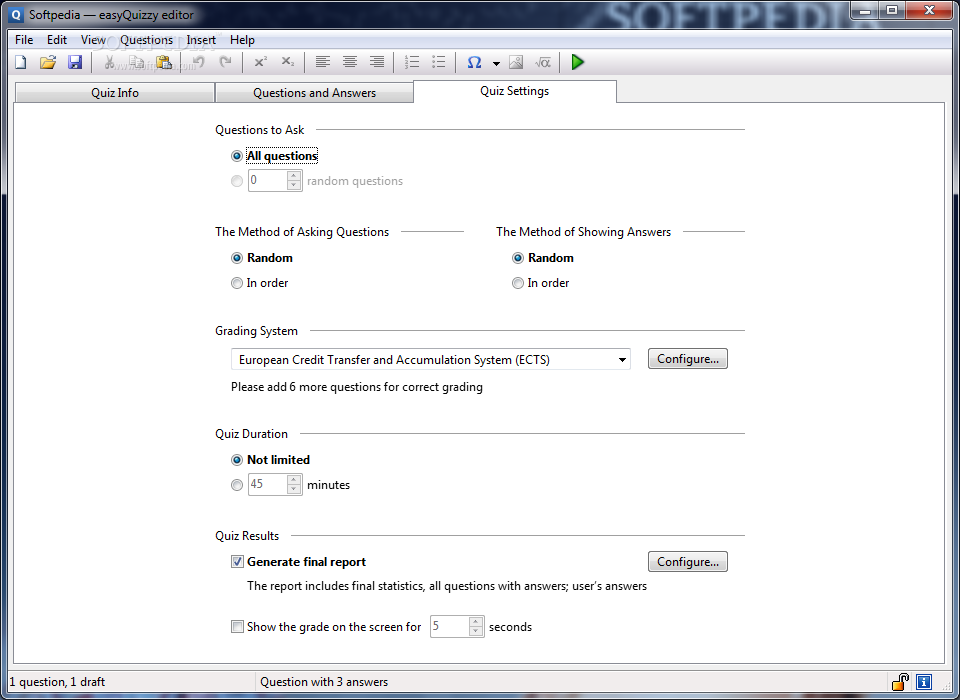The image size is (960, 700).
Task: Switch to Questions and Answers tab
Action: [x=315, y=92]
